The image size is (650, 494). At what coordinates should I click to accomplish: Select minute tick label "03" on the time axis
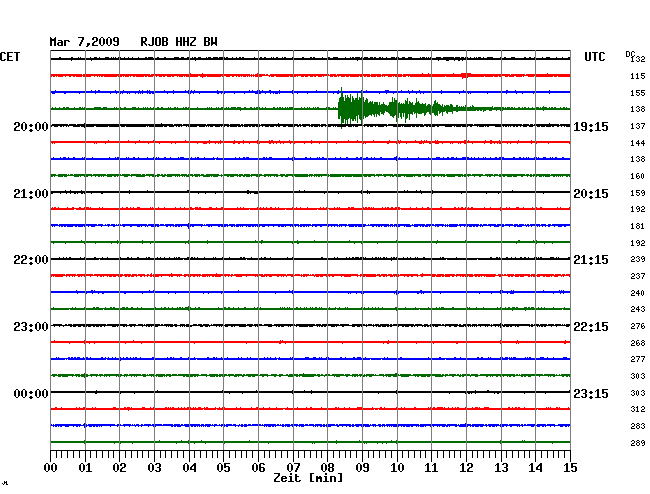[x=154, y=467]
